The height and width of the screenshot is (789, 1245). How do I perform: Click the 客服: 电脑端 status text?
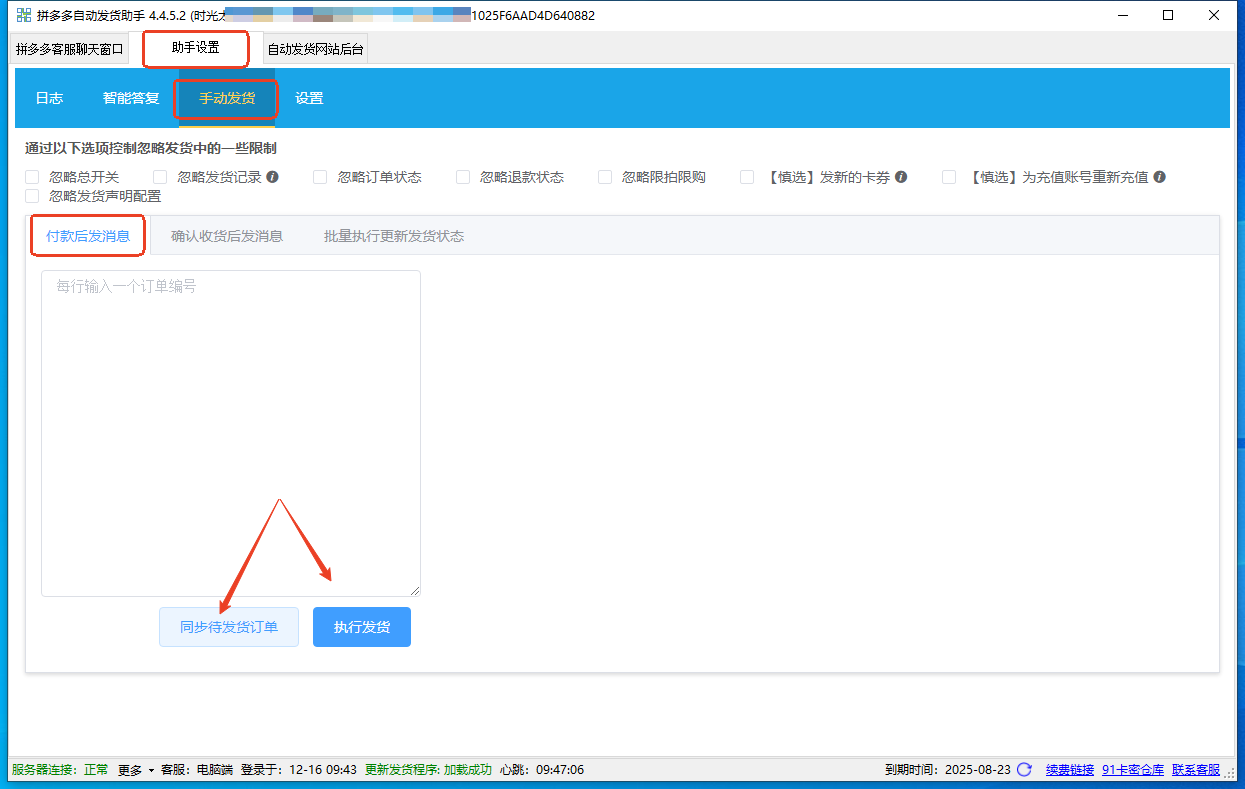(197, 770)
